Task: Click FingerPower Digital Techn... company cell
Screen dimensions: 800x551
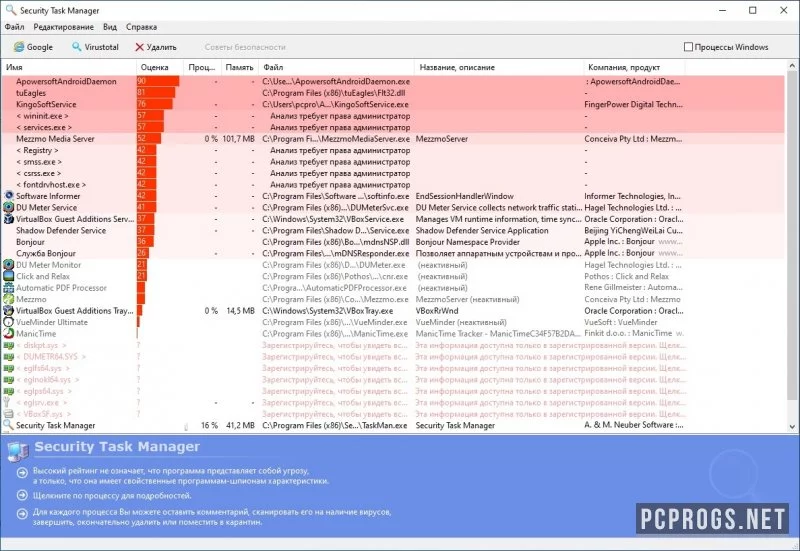Action: click(x=633, y=104)
